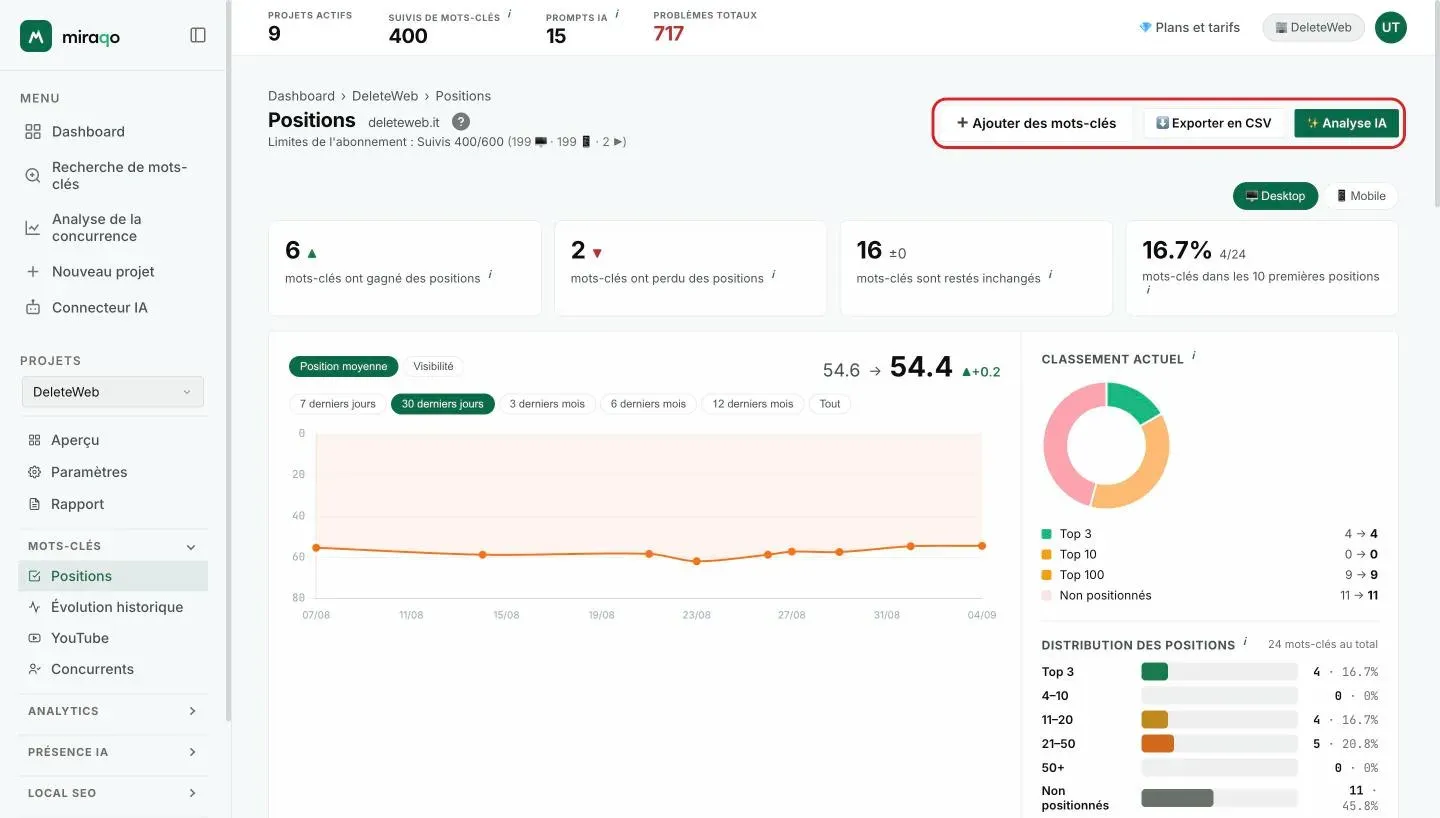Select the 12 derniers mois range

752,404
